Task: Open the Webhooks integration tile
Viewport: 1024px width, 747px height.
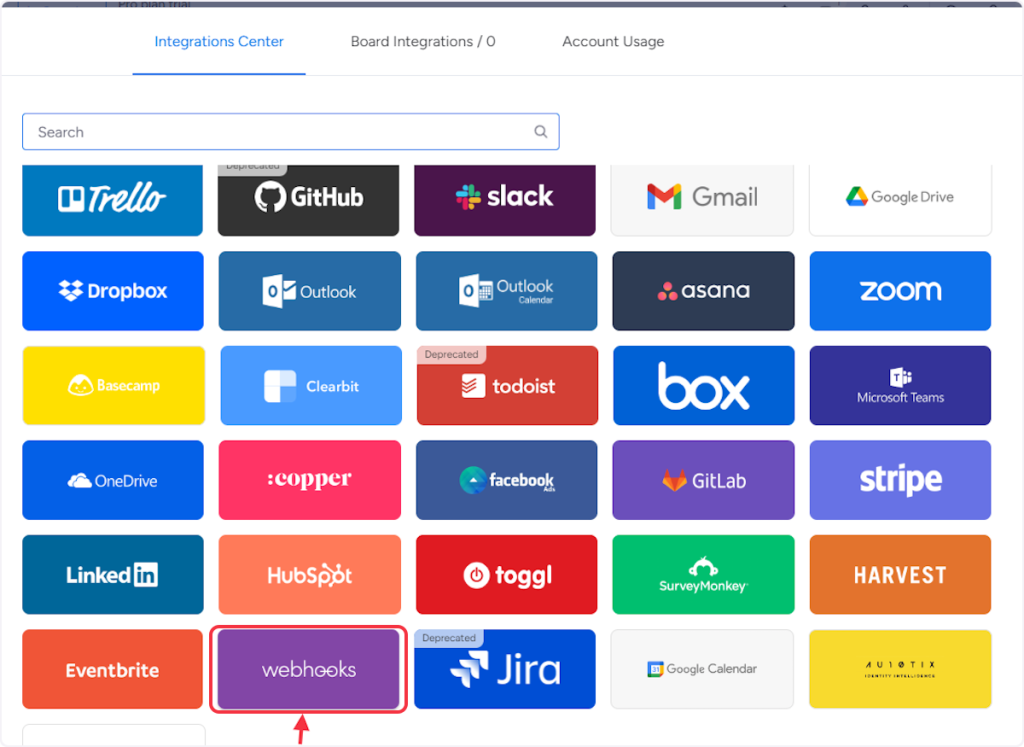Action: pos(308,669)
